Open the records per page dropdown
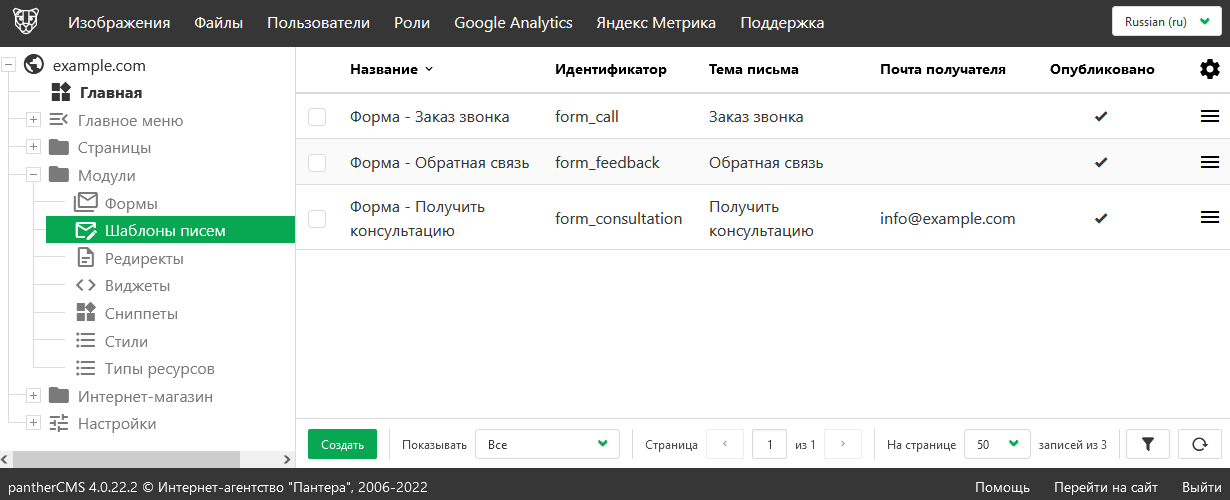The width and height of the screenshot is (1230, 500). click(996, 444)
